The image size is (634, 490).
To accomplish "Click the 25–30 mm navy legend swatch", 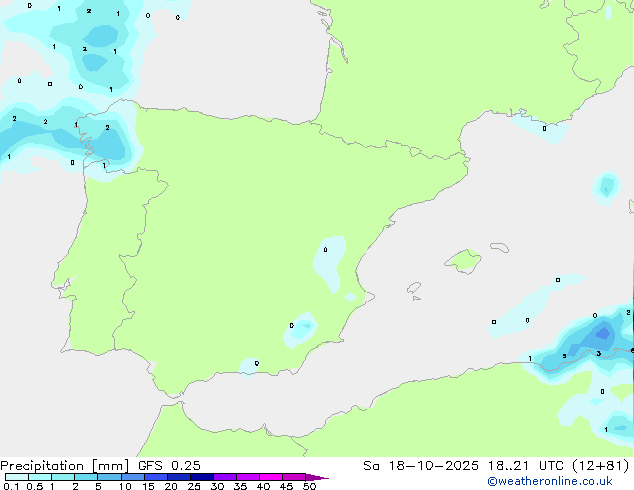I will [202, 477].
